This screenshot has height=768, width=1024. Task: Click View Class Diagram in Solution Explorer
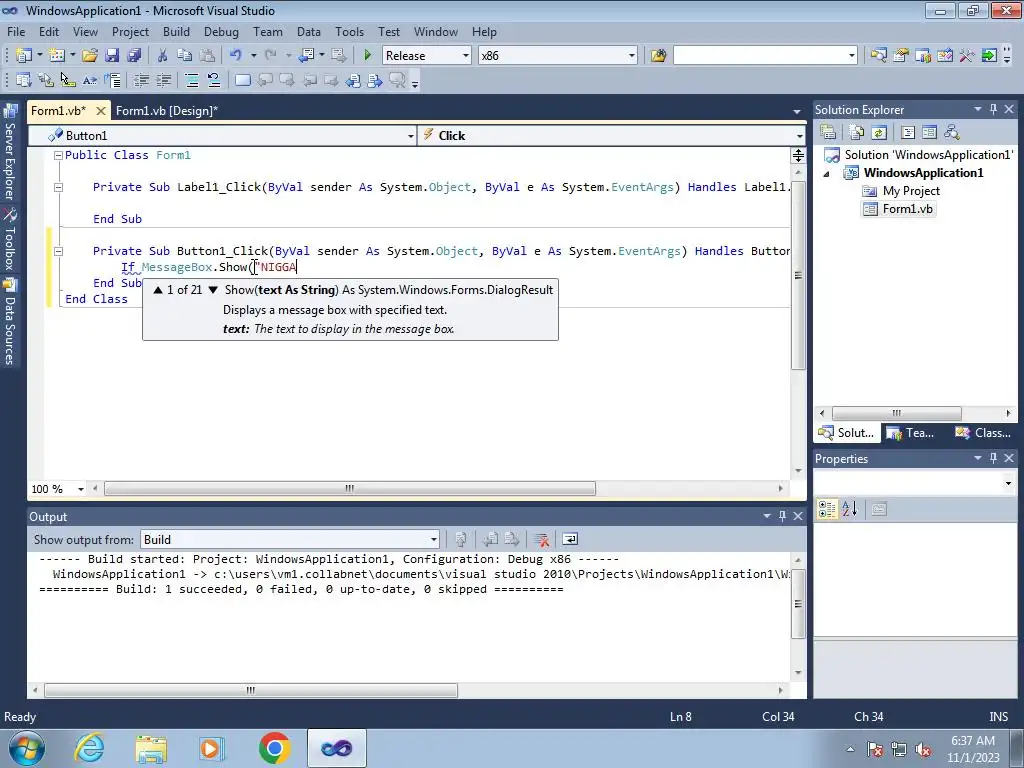coord(952,133)
